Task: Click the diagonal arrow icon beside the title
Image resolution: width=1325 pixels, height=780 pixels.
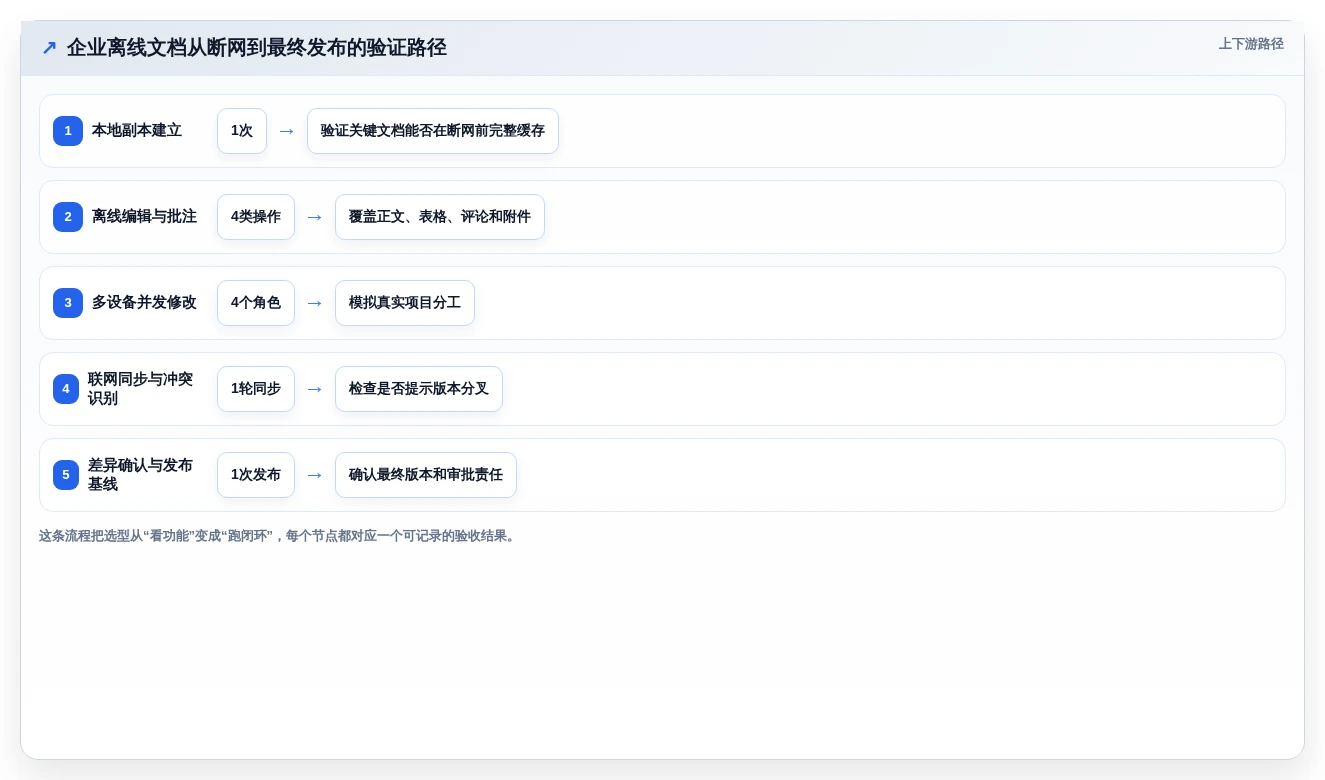Action: 49,48
